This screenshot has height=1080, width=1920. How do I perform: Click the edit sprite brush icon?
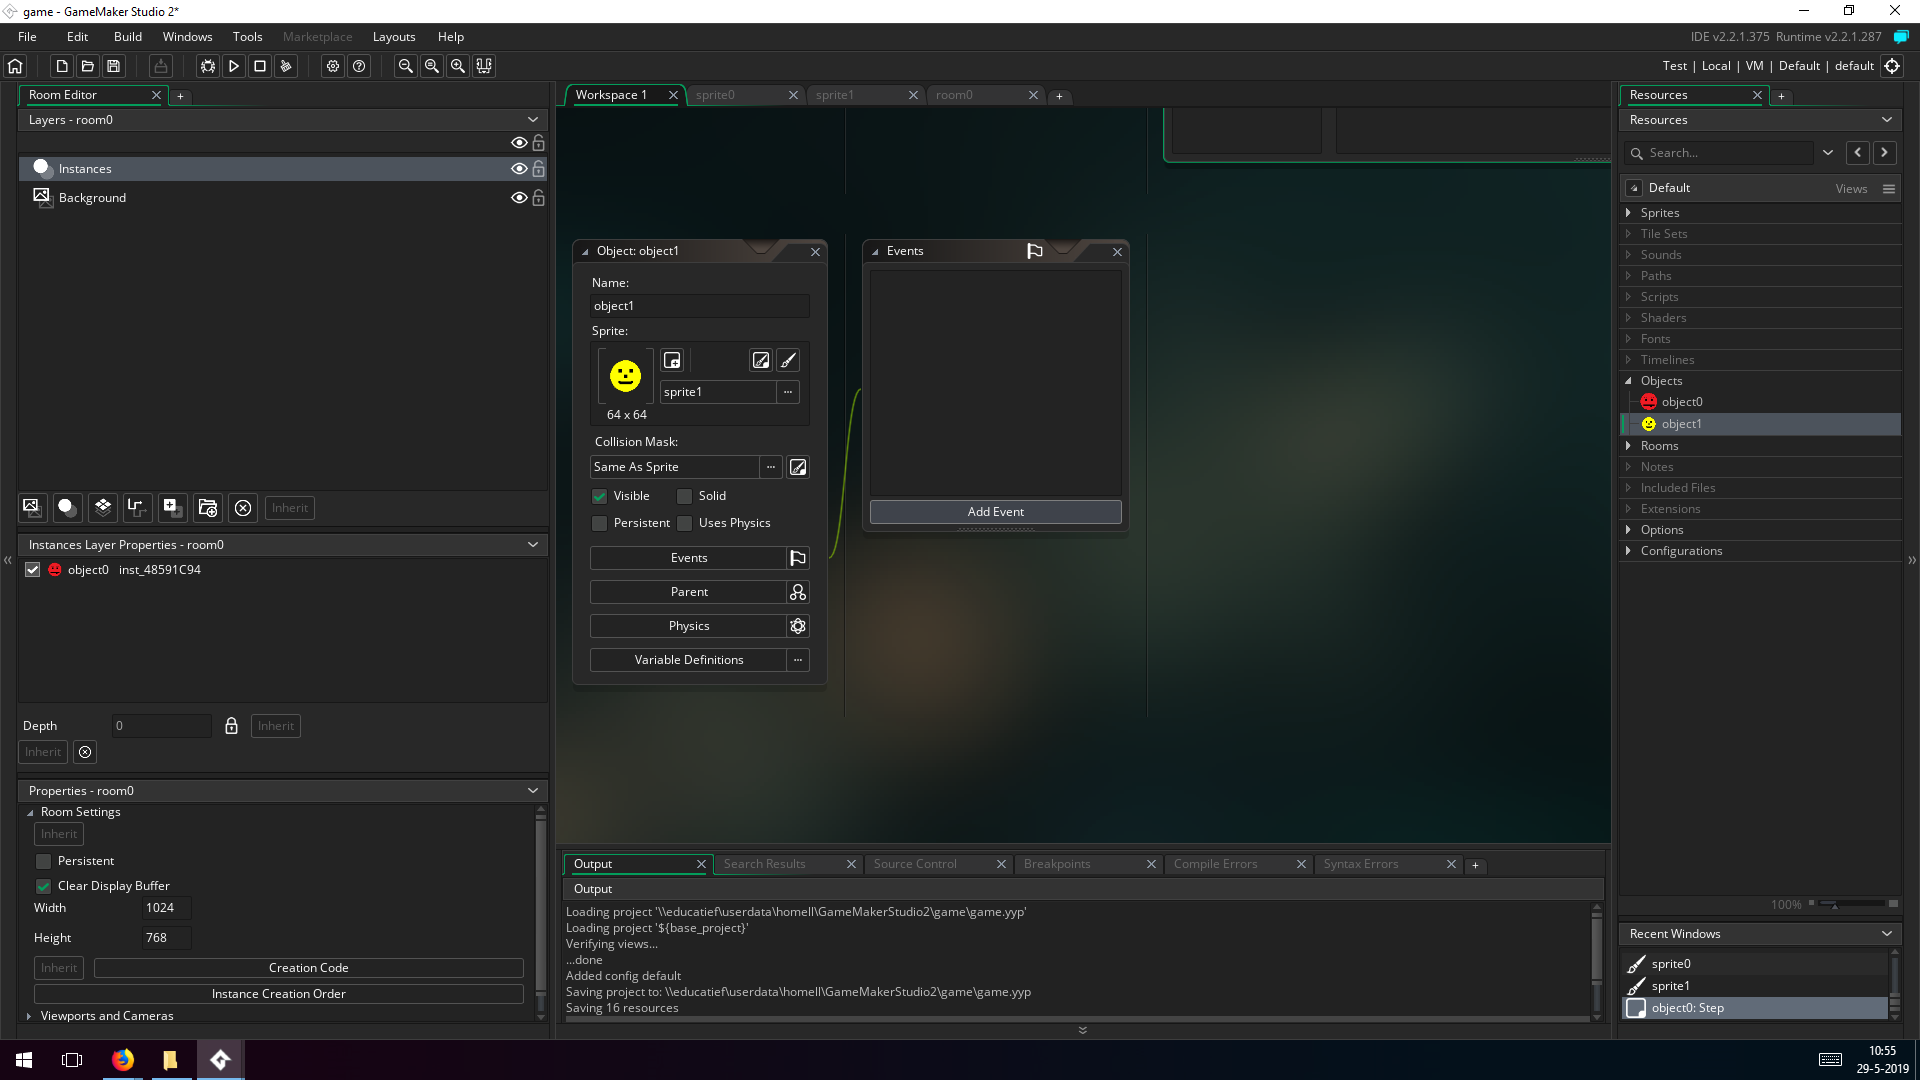(x=788, y=360)
